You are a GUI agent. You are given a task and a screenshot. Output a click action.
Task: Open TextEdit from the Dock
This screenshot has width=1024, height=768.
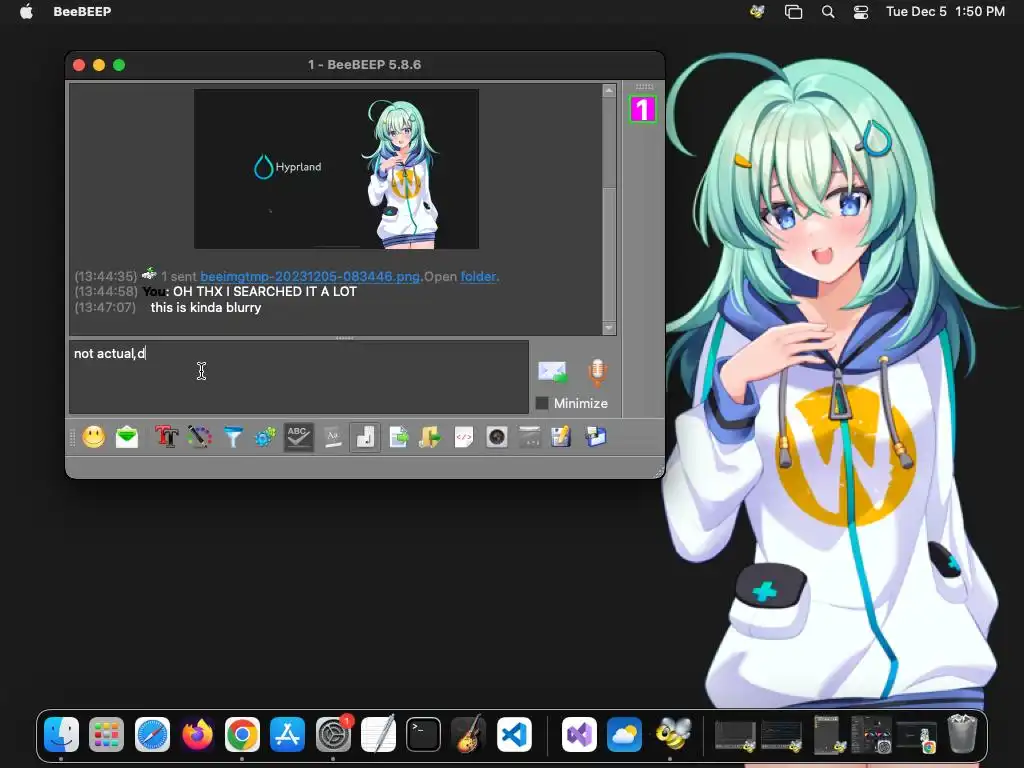tap(378, 735)
